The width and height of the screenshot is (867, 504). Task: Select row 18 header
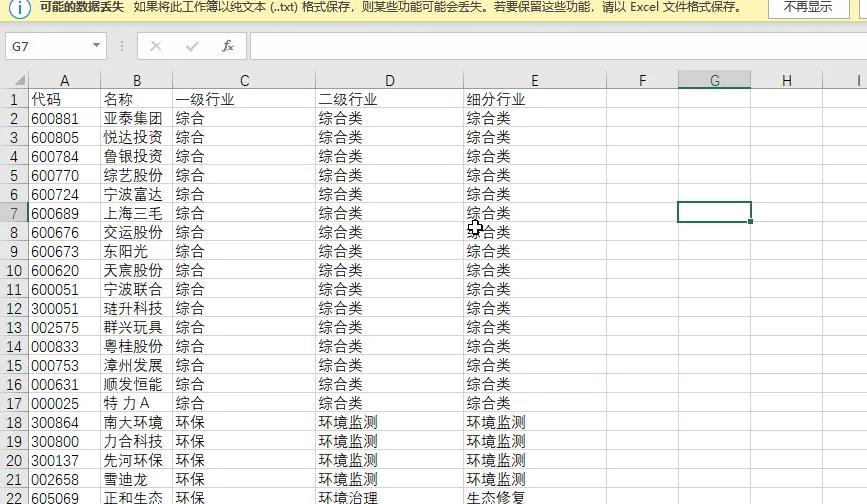coord(14,422)
